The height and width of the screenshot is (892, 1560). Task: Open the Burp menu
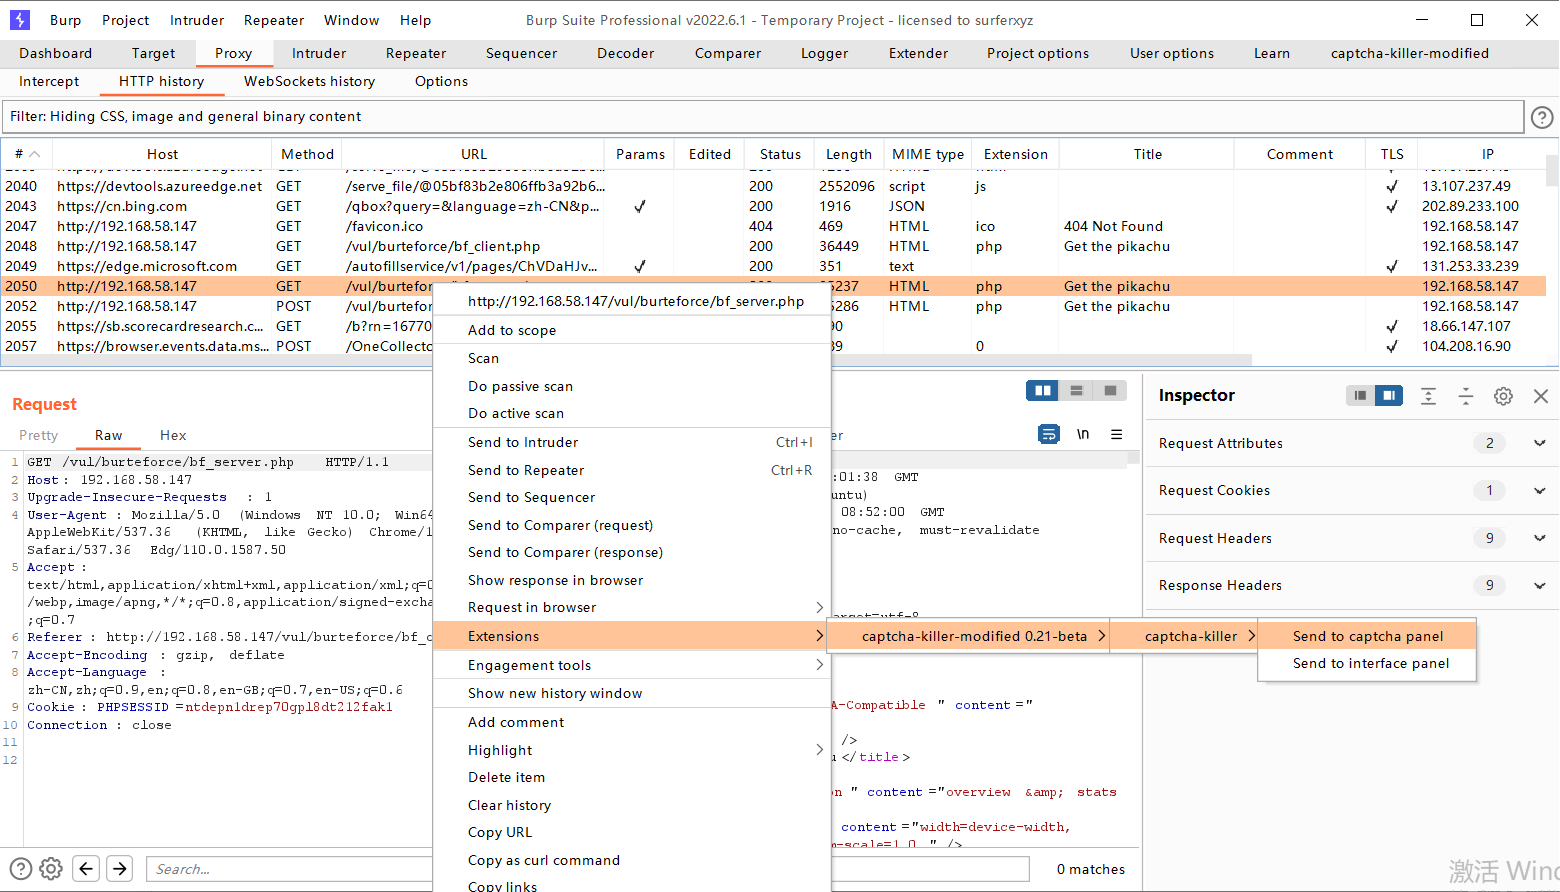pyautogui.click(x=65, y=20)
